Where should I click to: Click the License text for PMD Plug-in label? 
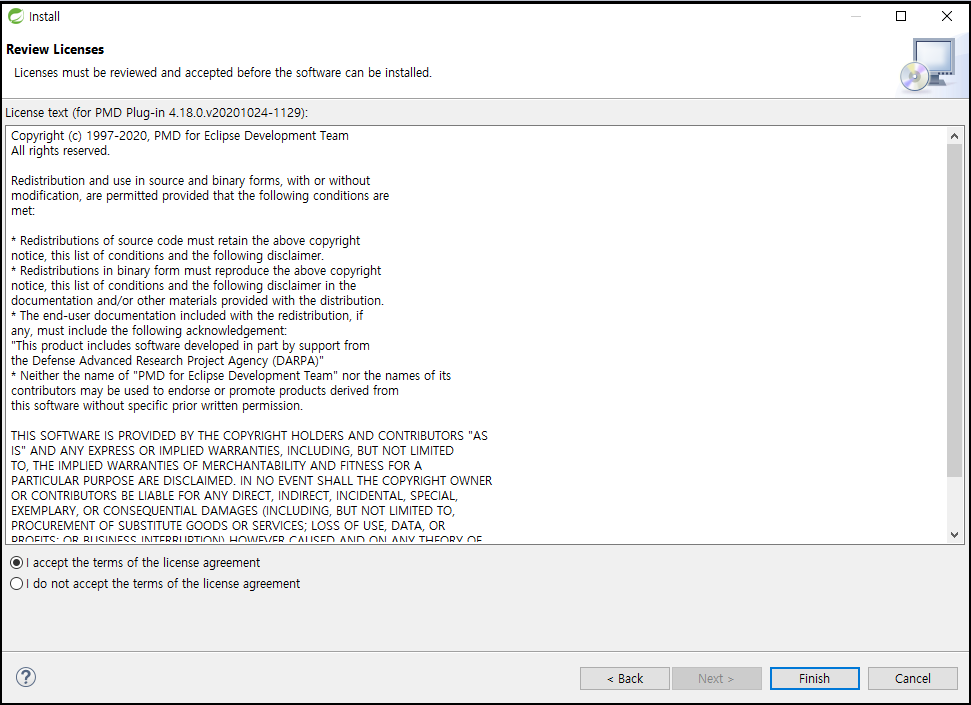(156, 113)
